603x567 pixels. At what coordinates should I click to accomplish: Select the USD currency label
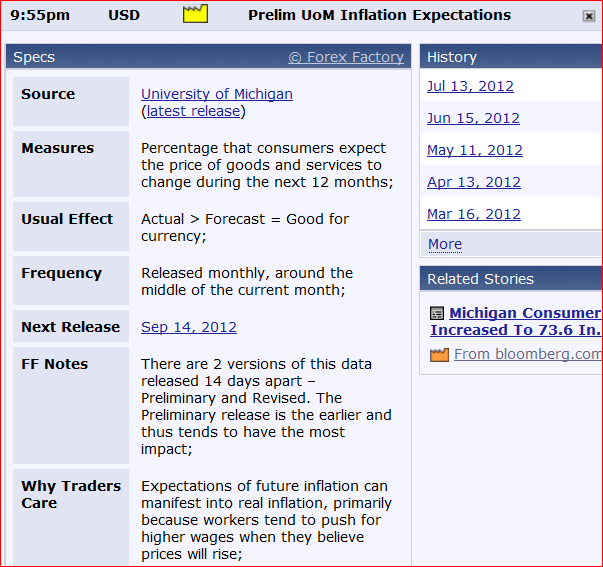tap(124, 15)
